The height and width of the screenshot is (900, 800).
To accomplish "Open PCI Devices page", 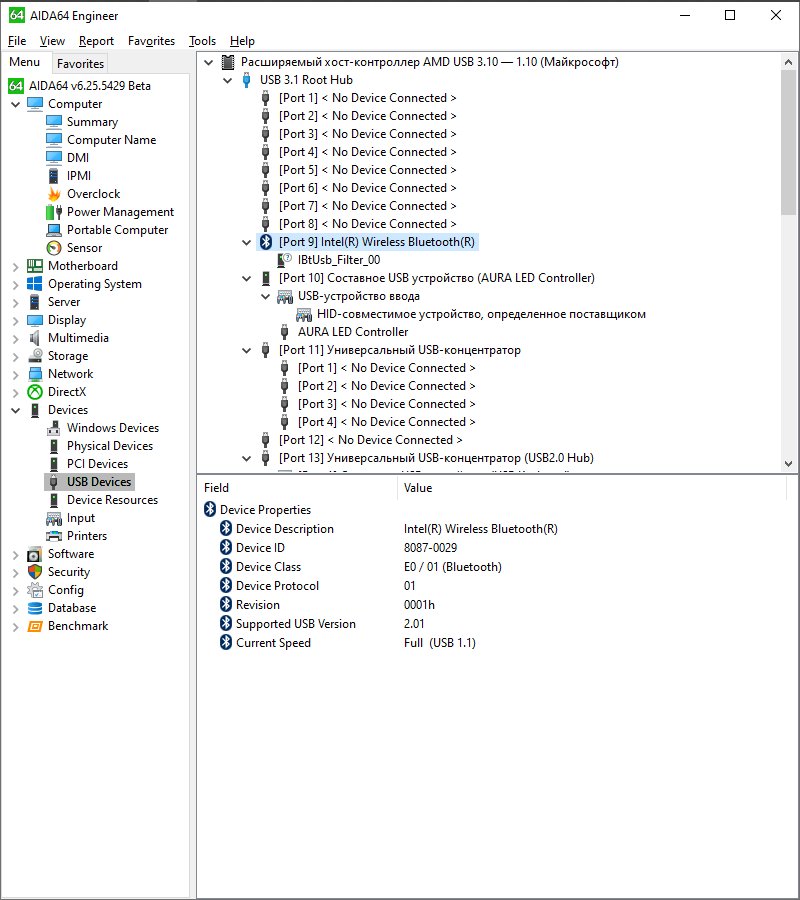I will [x=98, y=464].
